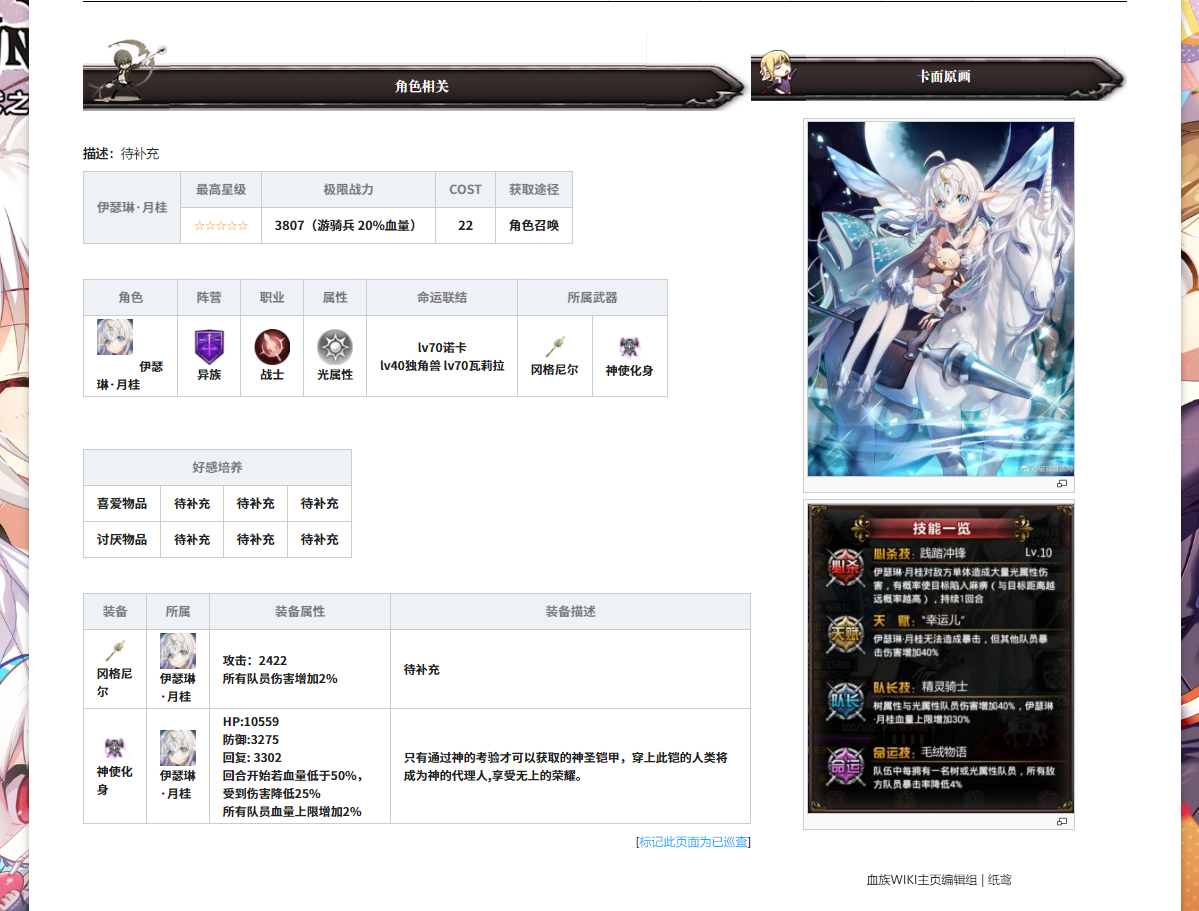This screenshot has width=1199, height=911.
Task: Open the unicorn card artwork image
Action: click(x=940, y=299)
